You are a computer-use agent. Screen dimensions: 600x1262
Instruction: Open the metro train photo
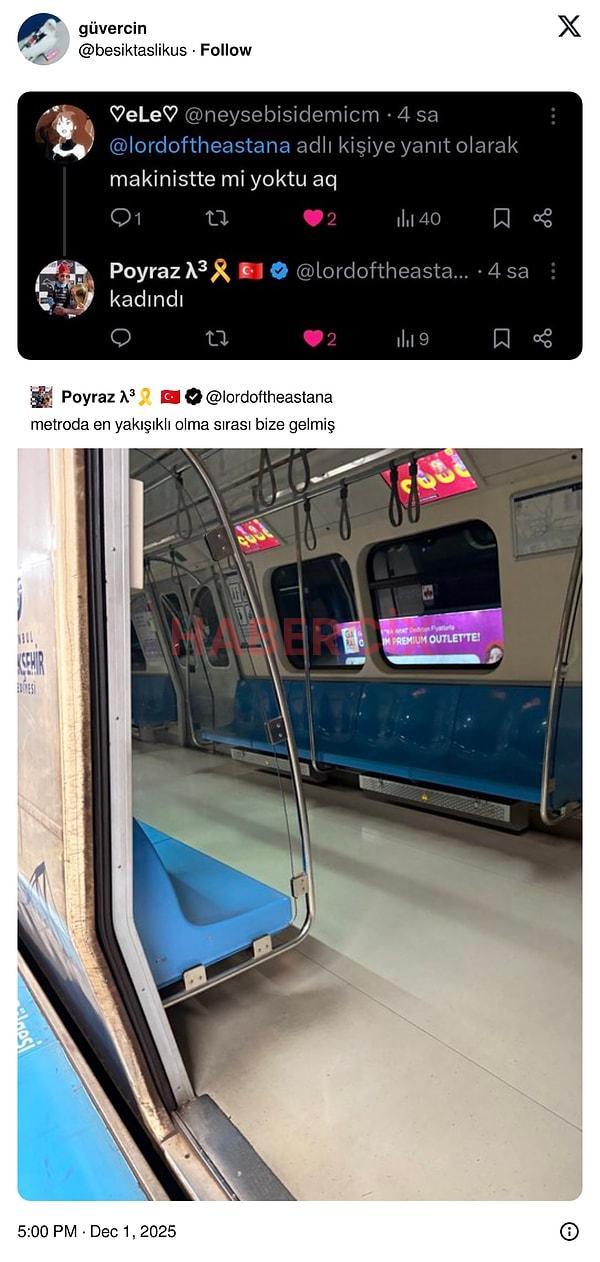point(300,824)
